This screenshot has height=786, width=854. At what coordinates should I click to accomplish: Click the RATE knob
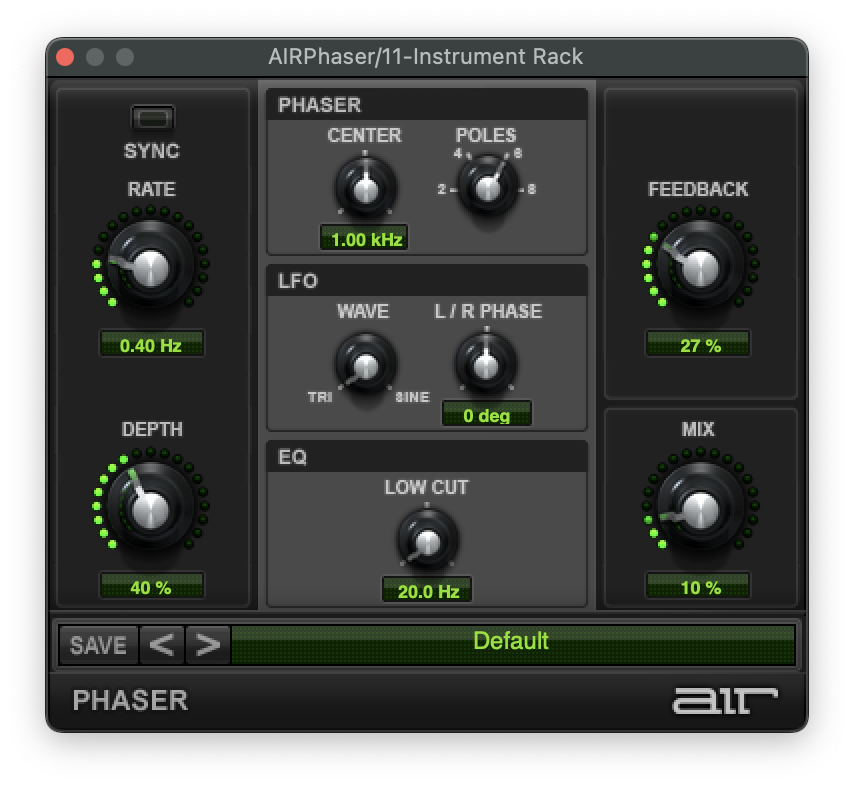pyautogui.click(x=151, y=267)
